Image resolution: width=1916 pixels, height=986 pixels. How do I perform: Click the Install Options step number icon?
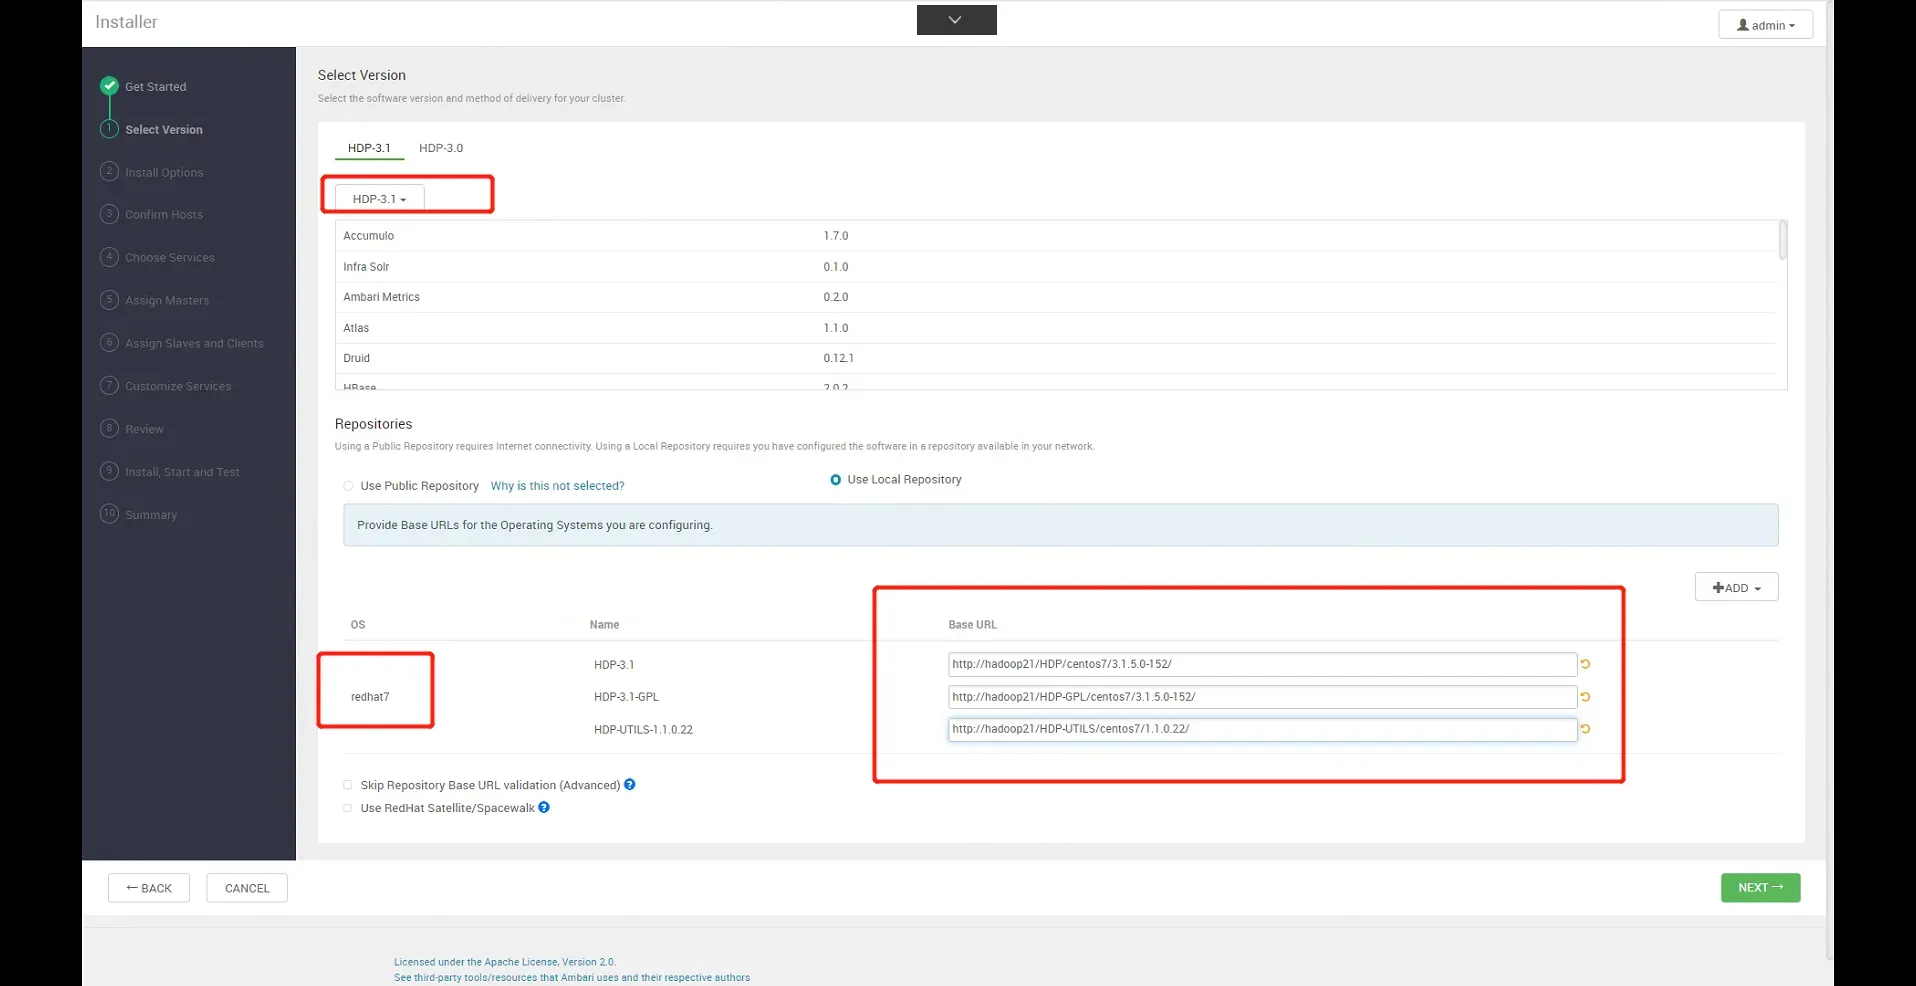click(110, 171)
